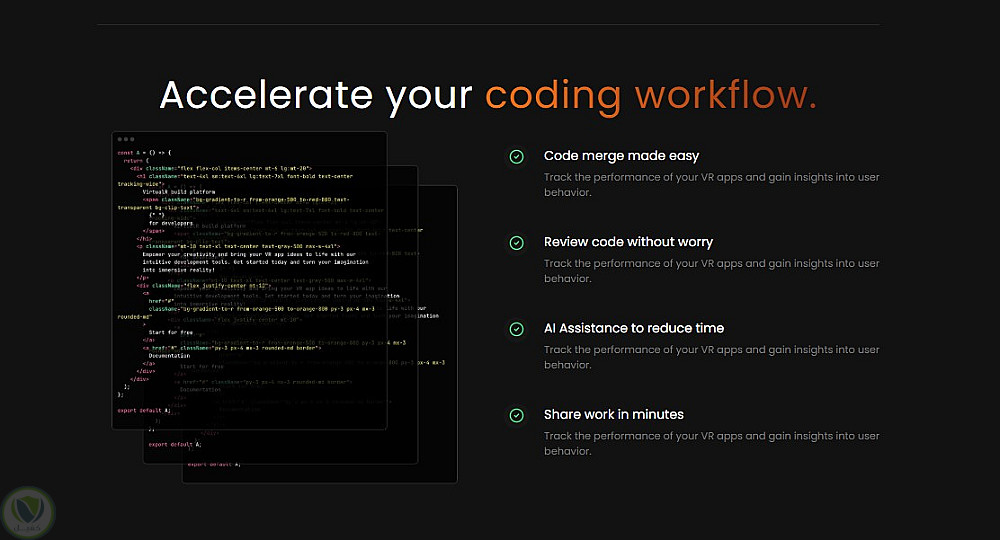Click the checkmark icon beside Share work in minutes
Viewport: 1000px width, 540px height.
click(517, 416)
